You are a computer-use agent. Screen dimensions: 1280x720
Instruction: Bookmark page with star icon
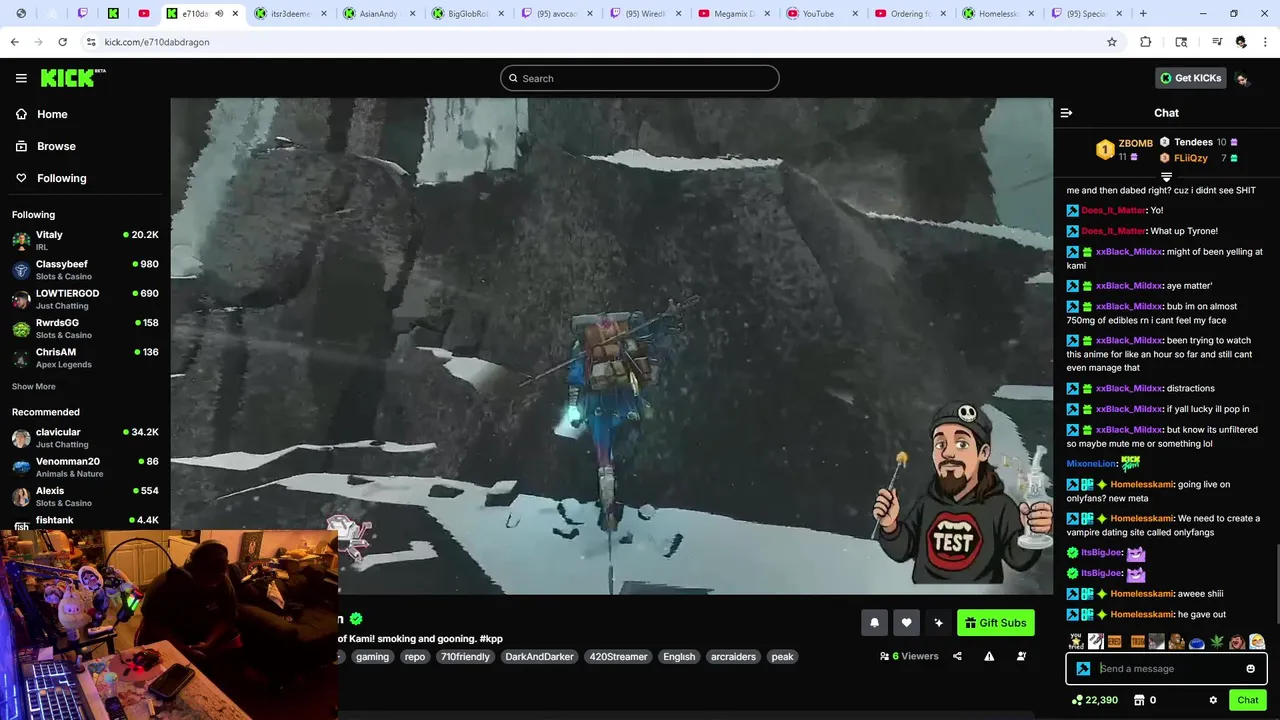(x=1111, y=42)
